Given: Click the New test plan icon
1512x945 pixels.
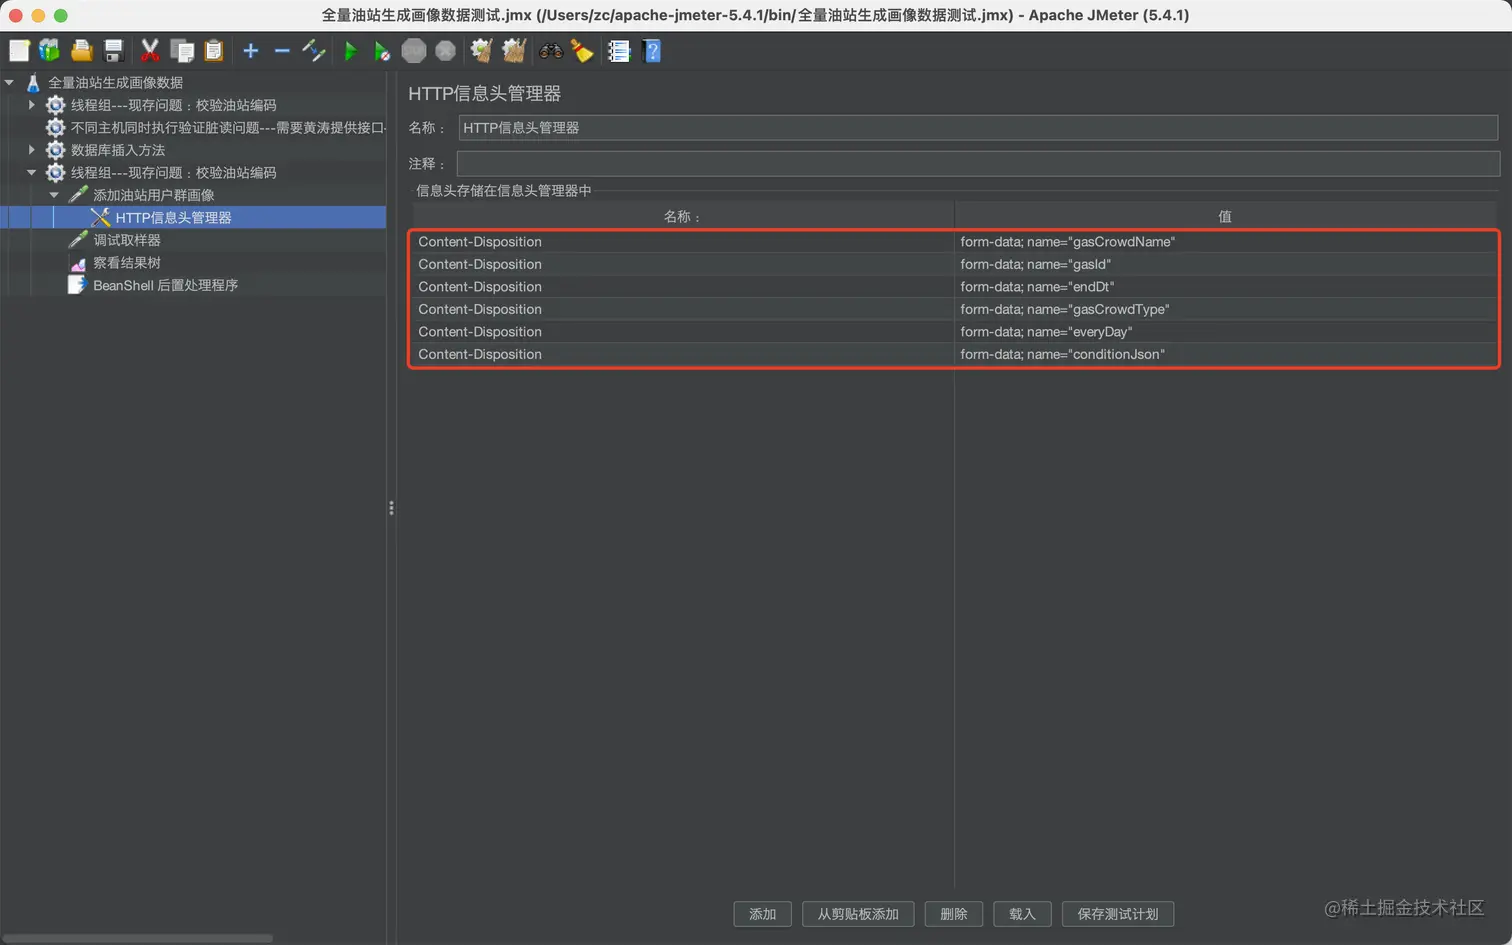Looking at the screenshot, I should coord(19,51).
